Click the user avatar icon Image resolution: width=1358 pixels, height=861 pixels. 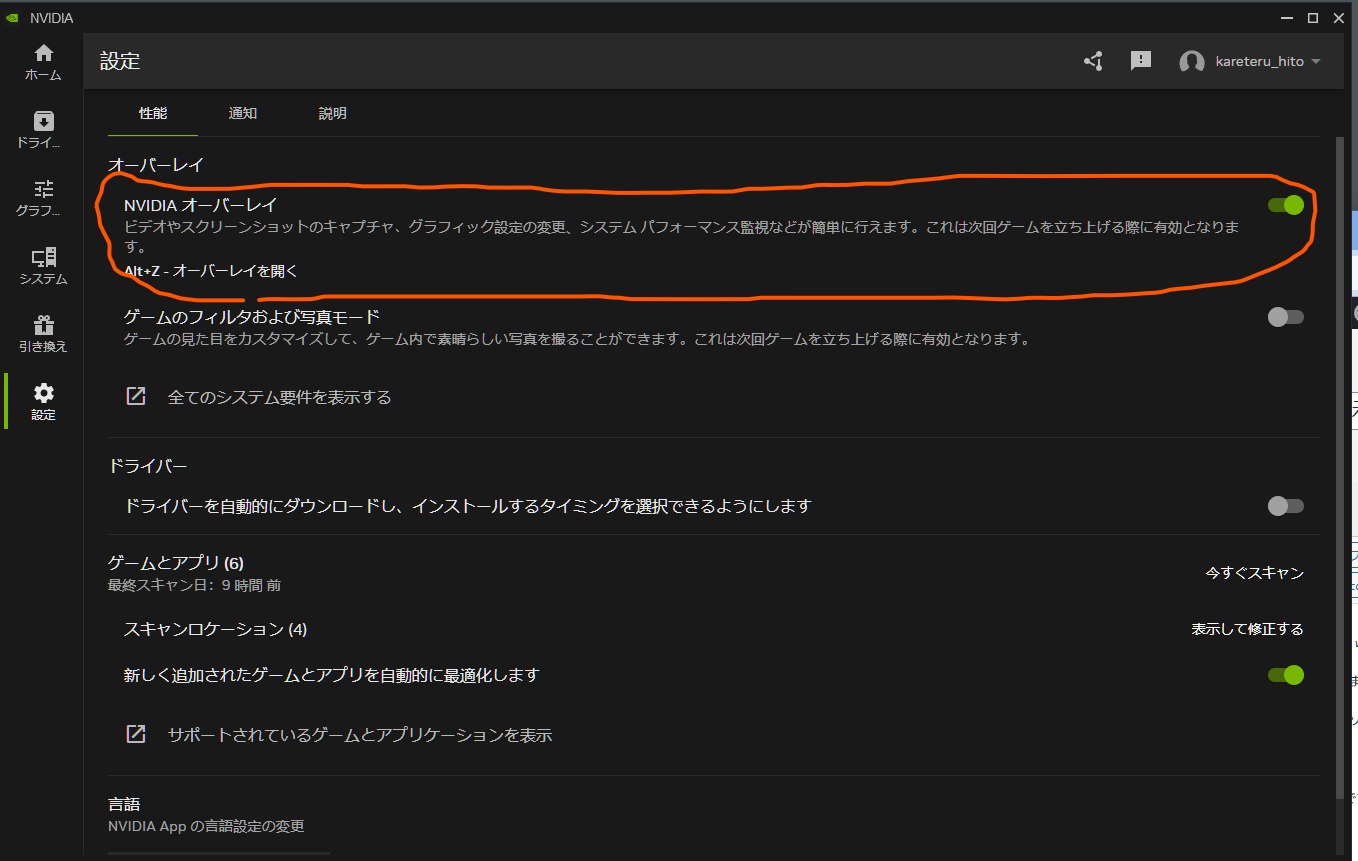tap(1191, 62)
